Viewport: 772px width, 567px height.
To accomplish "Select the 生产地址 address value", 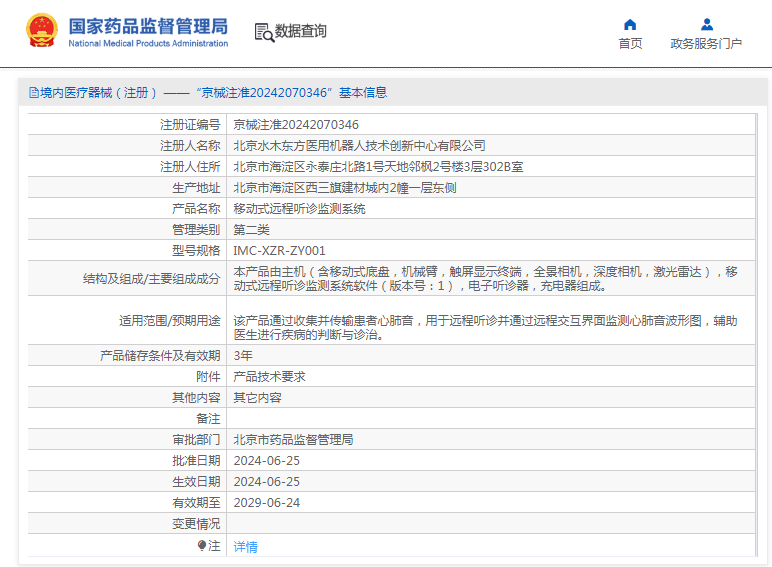I will coord(345,188).
